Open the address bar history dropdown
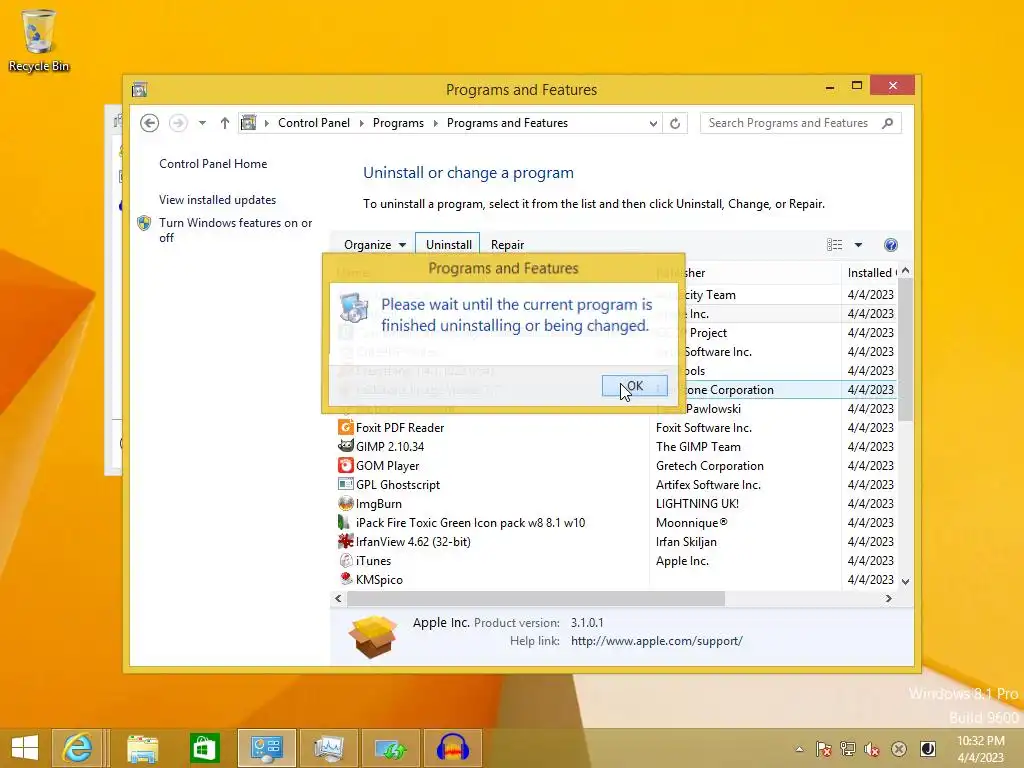 click(x=652, y=123)
